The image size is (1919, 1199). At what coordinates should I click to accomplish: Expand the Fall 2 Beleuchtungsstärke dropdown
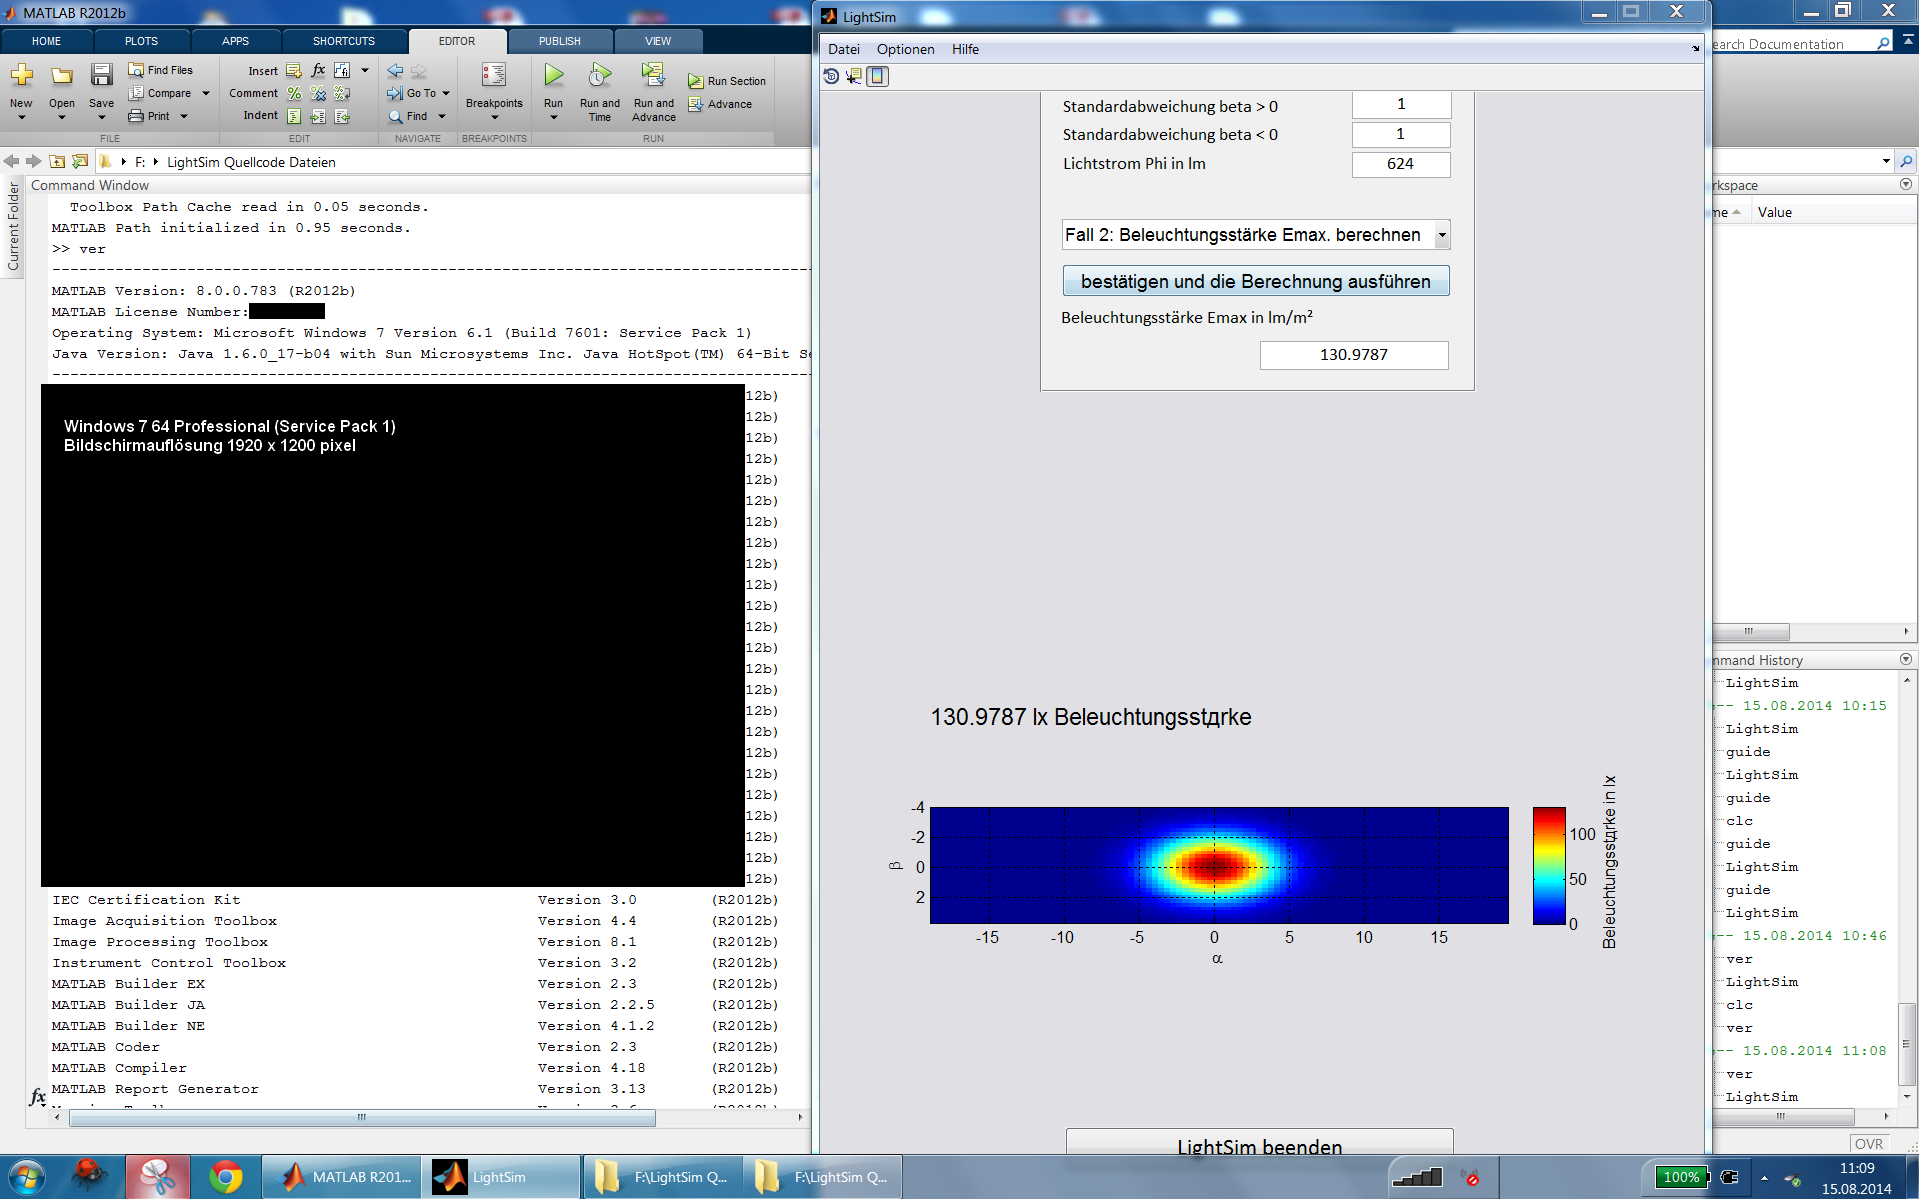click(x=1441, y=235)
